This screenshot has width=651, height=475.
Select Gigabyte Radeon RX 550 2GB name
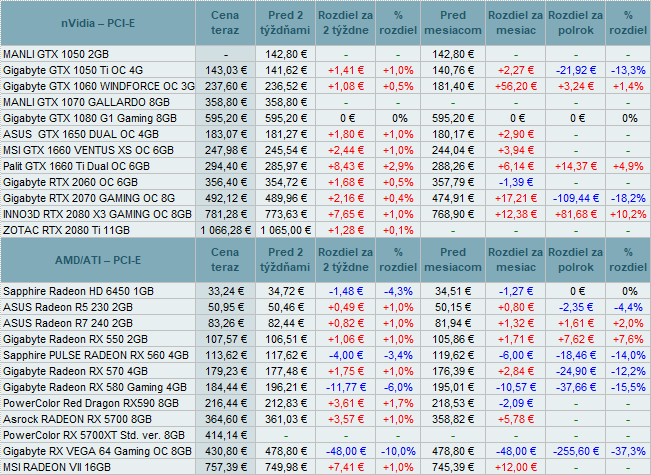(x=76, y=339)
